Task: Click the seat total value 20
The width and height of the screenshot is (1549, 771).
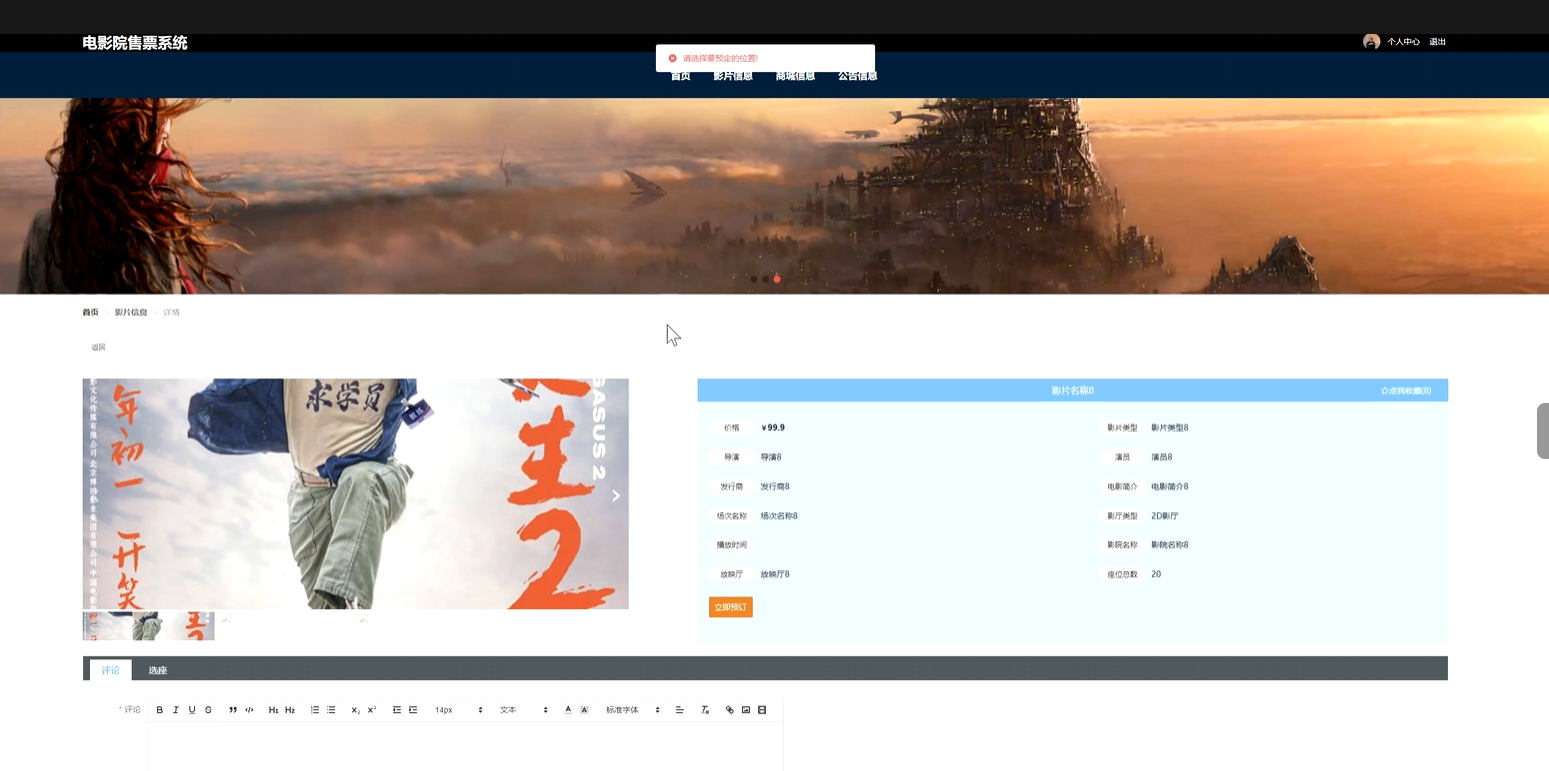Action: 1156,575
